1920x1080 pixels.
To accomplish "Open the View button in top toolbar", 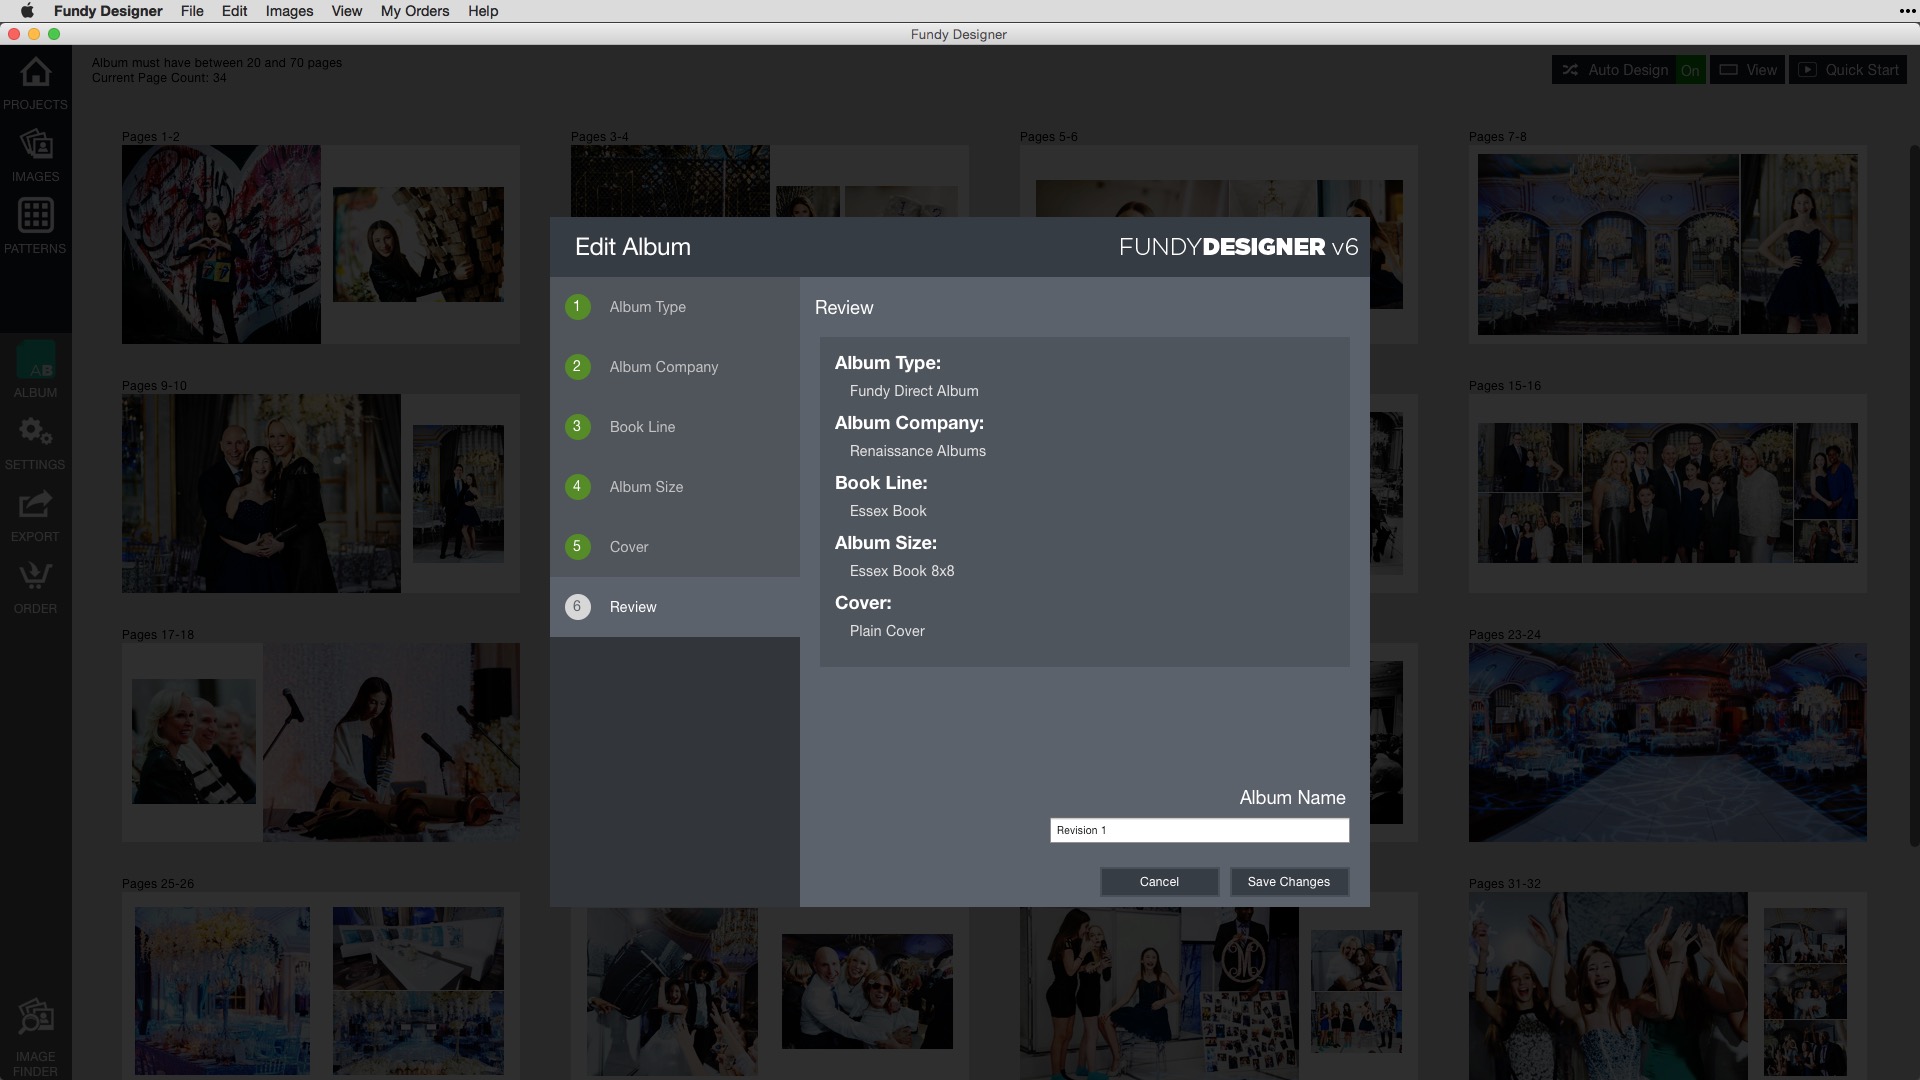I will click(x=1747, y=70).
